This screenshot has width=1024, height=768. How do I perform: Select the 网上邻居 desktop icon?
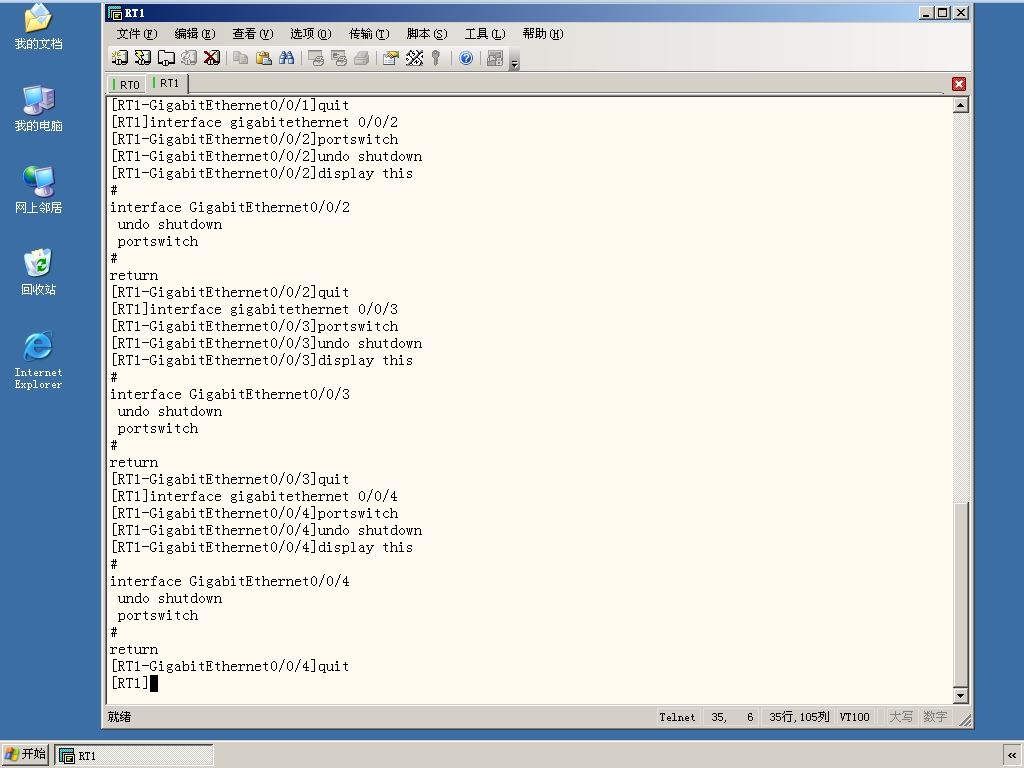pos(39,190)
